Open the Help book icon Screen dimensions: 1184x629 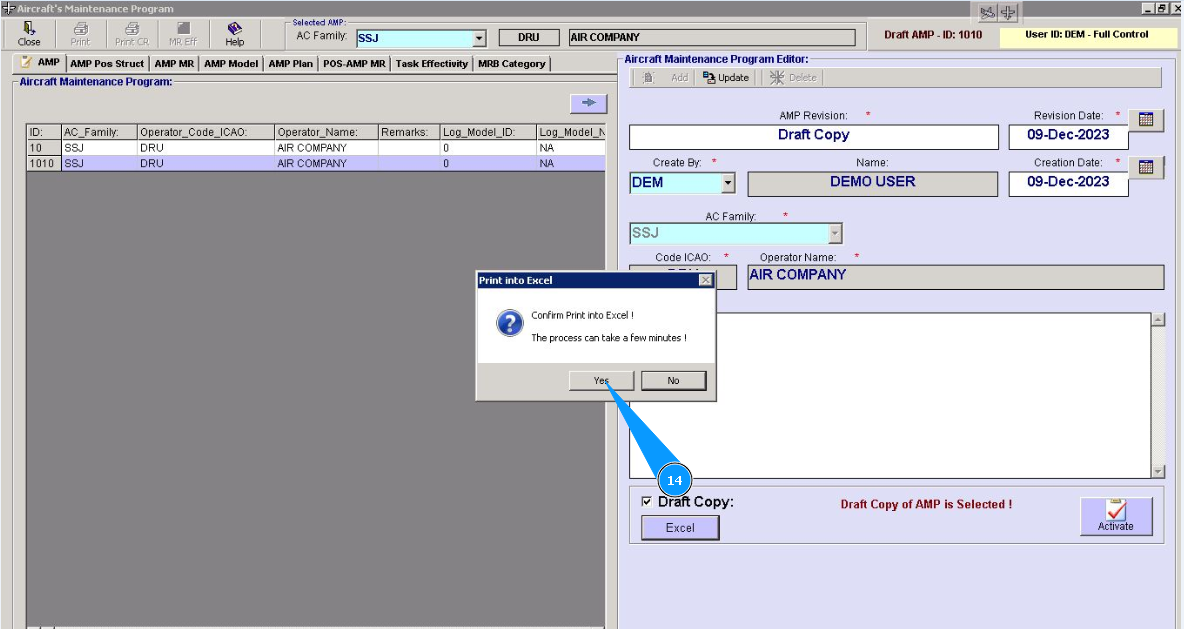pyautogui.click(x=235, y=34)
